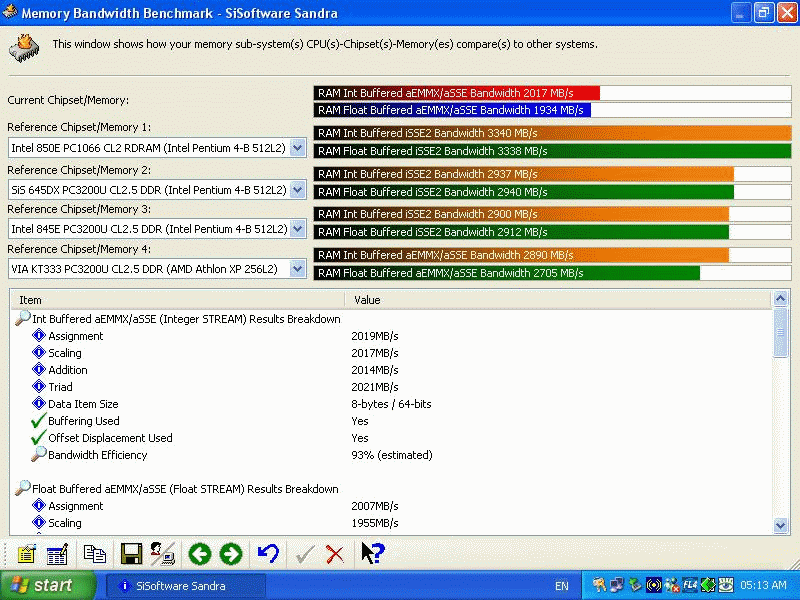Refresh benchmark using the undo arrow icon
This screenshot has width=800, height=600.
pos(268,553)
